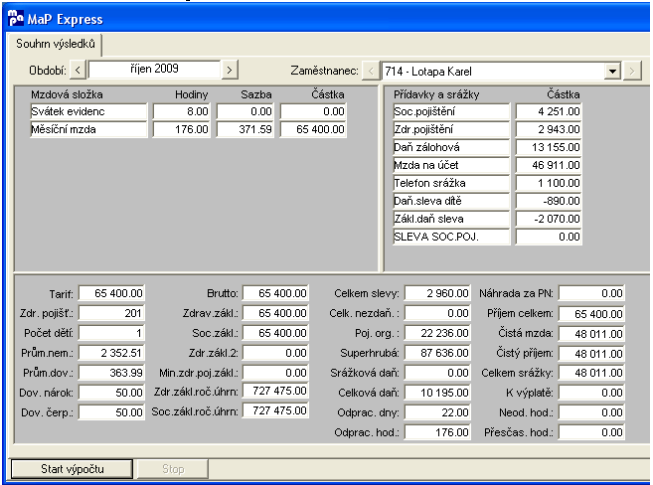Click the Dov. čerp. field

tap(111, 413)
